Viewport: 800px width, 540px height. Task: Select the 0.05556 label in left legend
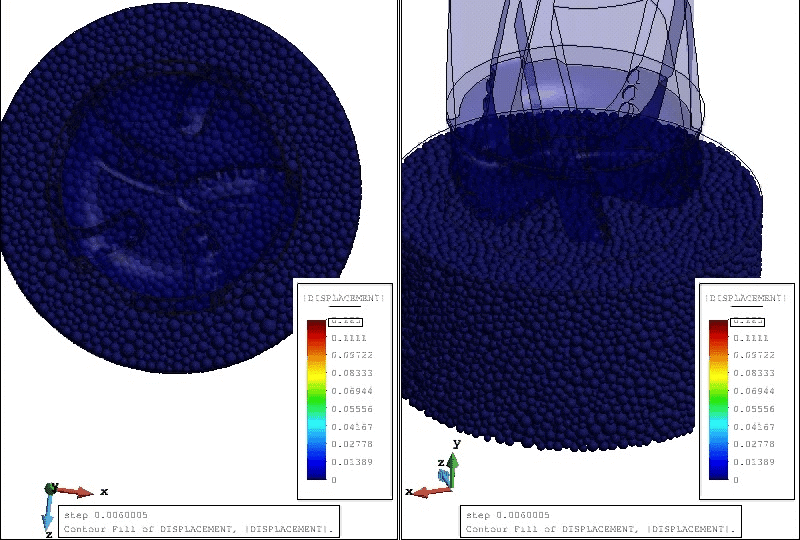[x=350, y=409]
